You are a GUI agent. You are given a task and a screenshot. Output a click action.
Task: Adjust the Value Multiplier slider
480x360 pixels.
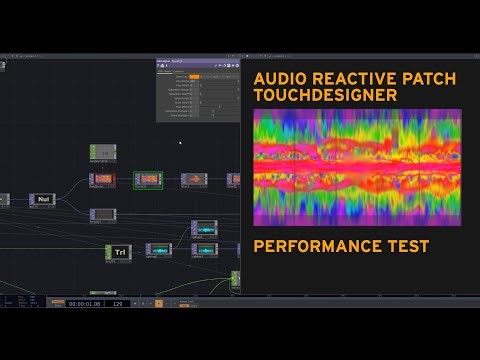tap(220, 115)
